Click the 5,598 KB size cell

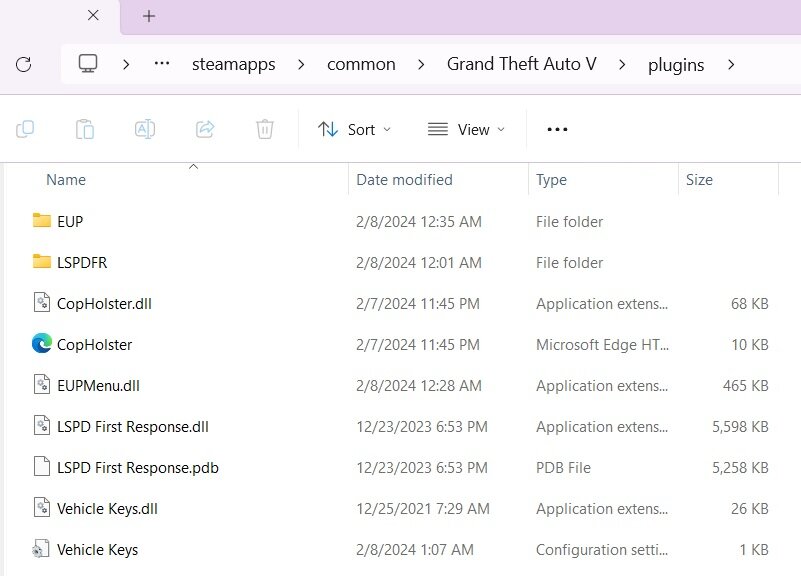[740, 427]
